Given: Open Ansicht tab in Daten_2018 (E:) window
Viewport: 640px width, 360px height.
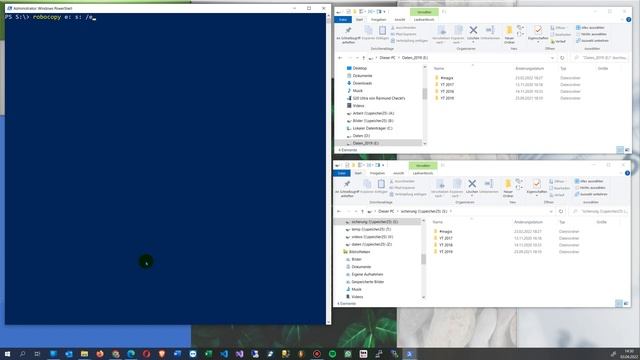Looking at the screenshot, I should [x=400, y=20].
